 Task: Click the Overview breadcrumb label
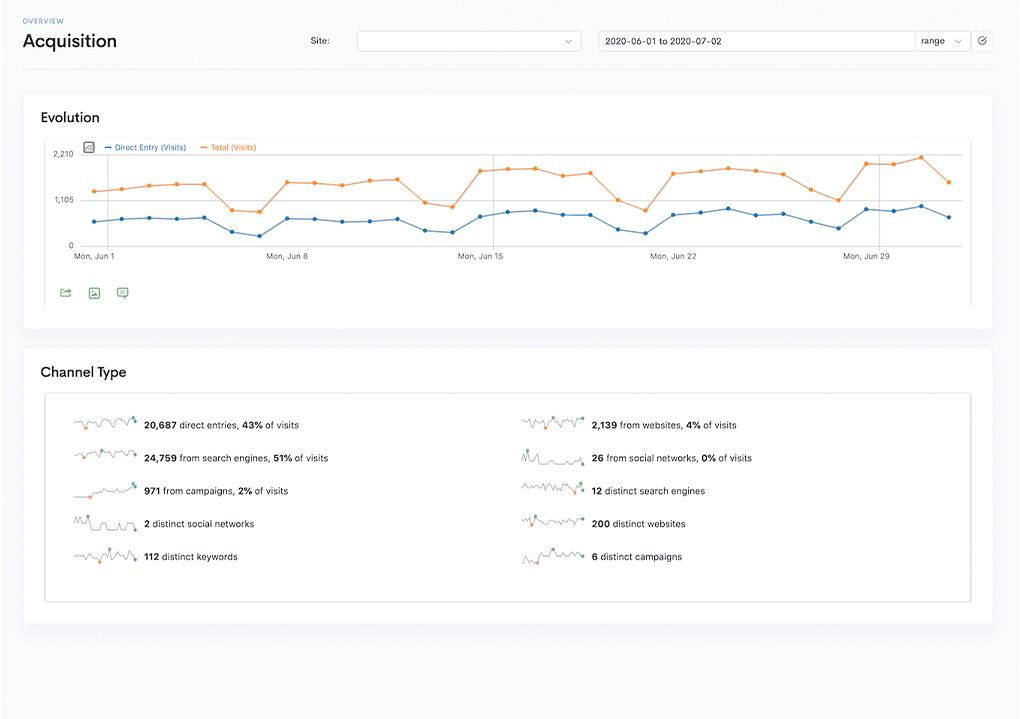coord(43,21)
